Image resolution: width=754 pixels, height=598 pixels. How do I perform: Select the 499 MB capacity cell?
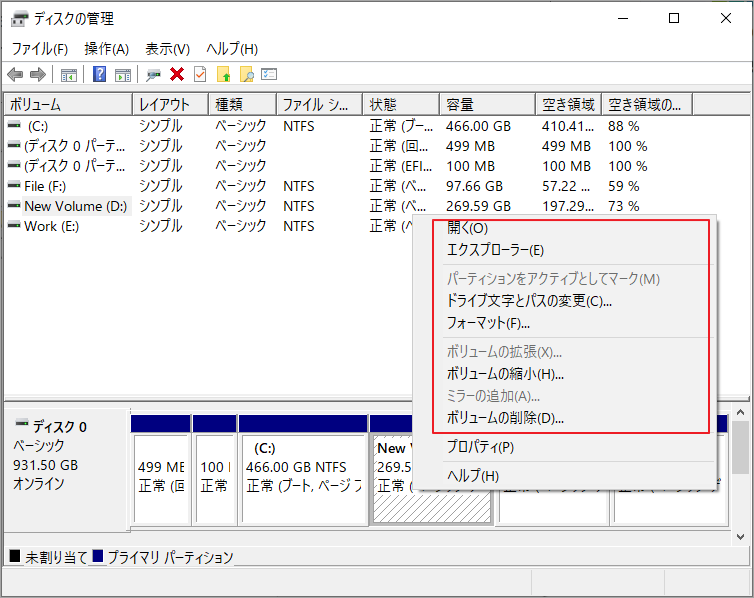[x=470, y=146]
